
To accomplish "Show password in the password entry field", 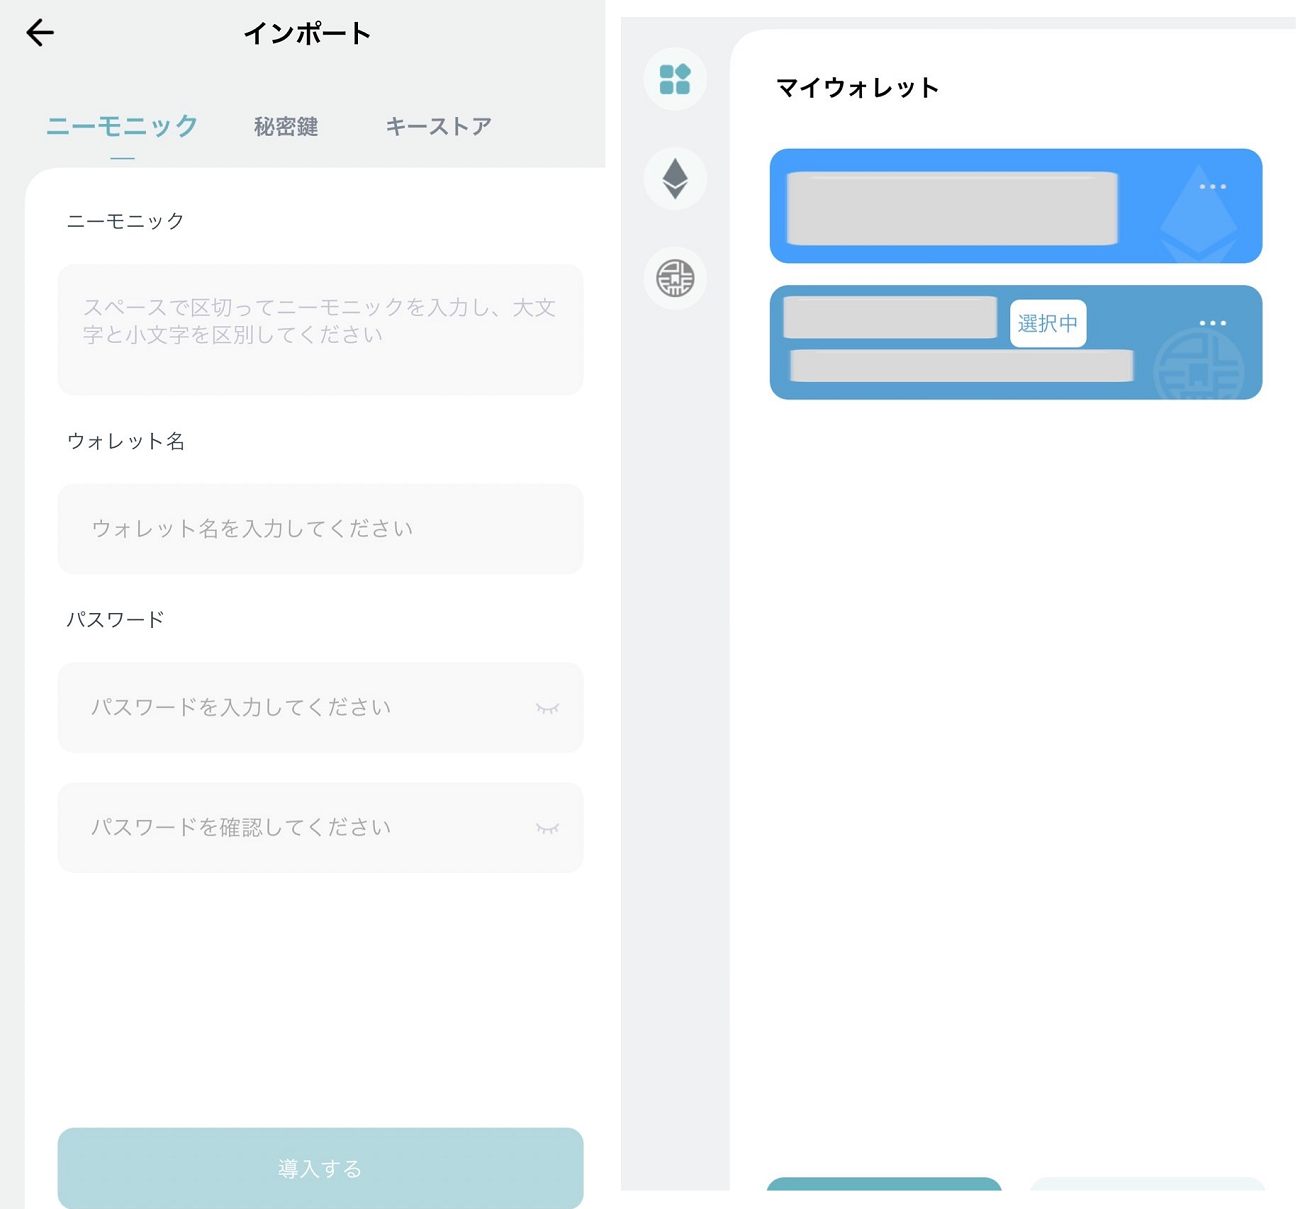I will [x=547, y=708].
